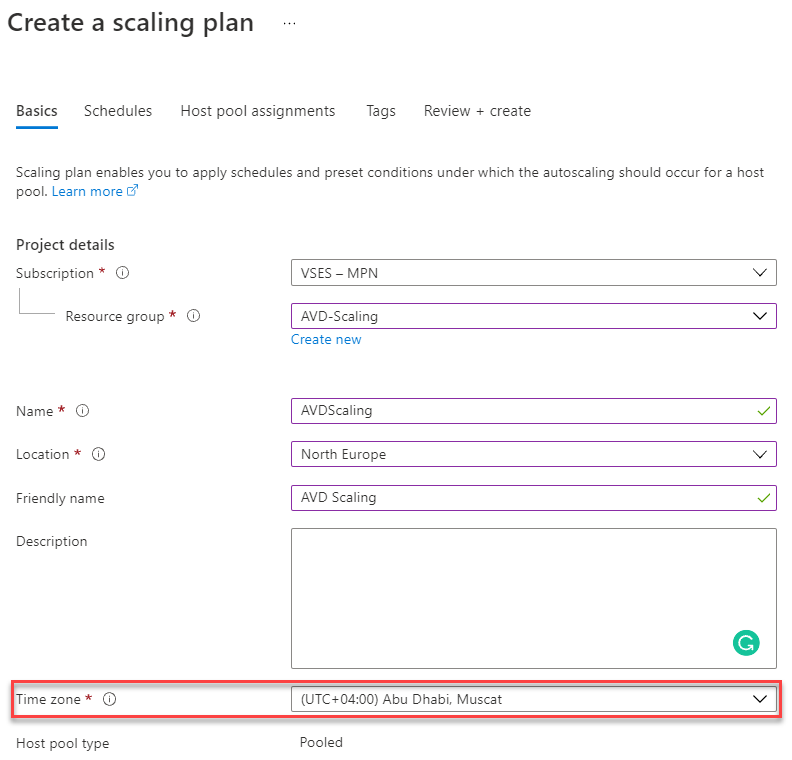792x760 pixels.
Task: Expand the Location dropdown showing North Europe
Action: pyautogui.click(x=533, y=454)
